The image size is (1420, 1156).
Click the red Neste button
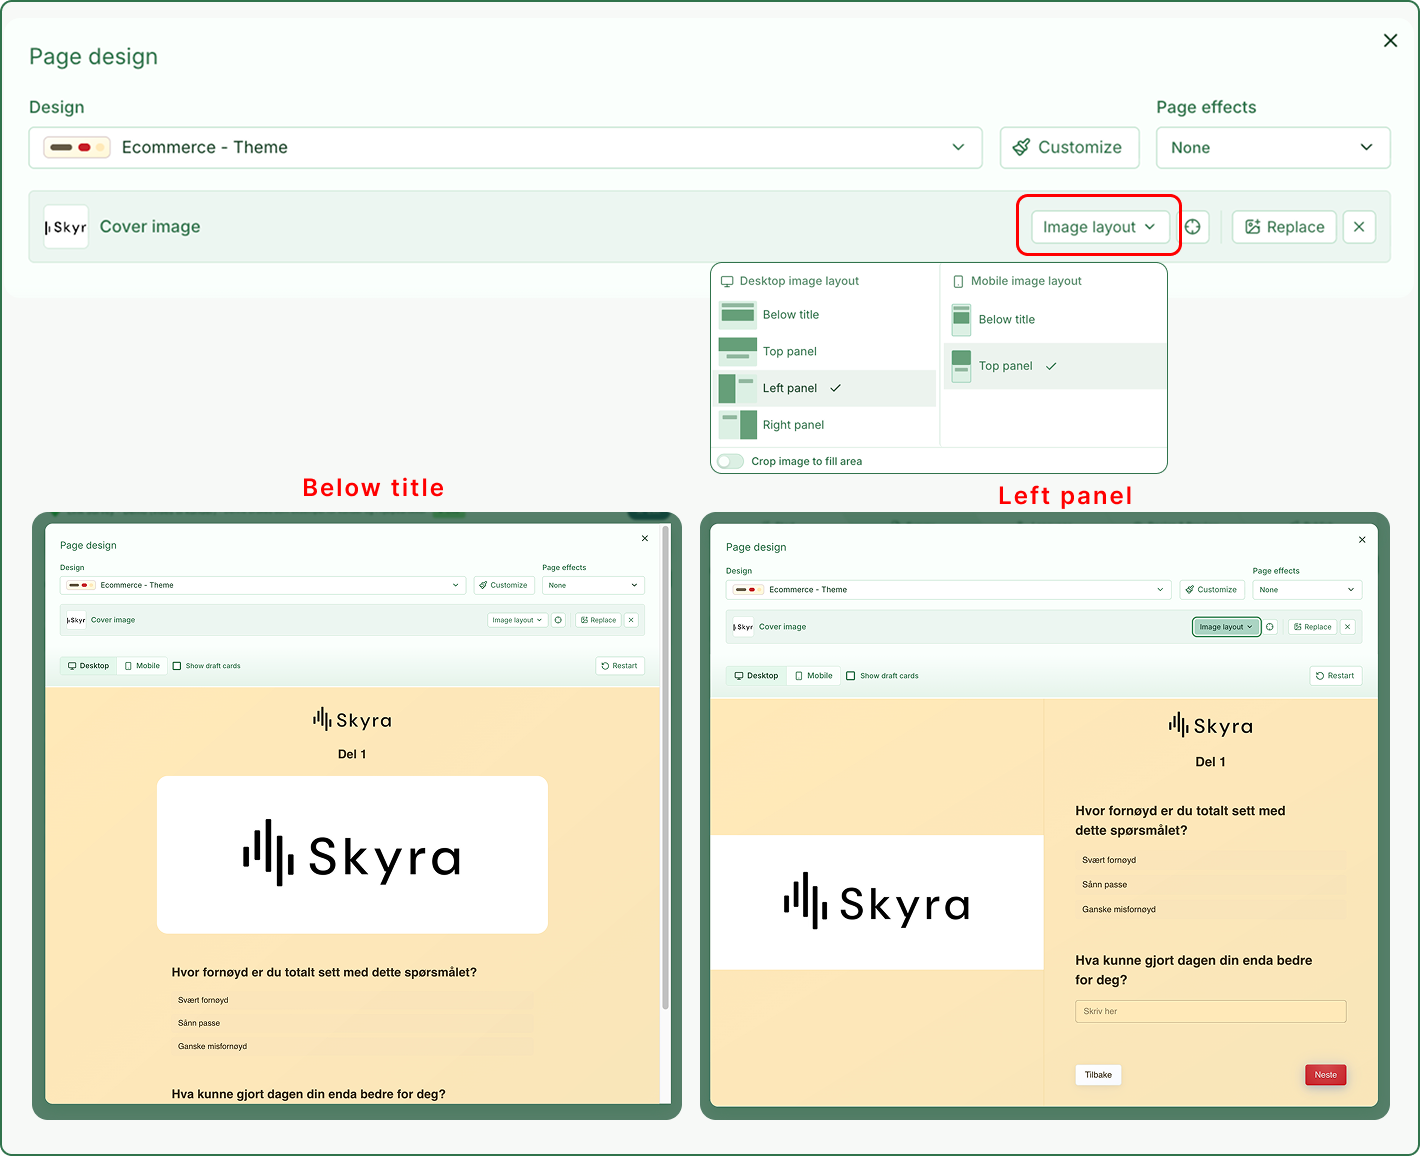(1325, 1075)
